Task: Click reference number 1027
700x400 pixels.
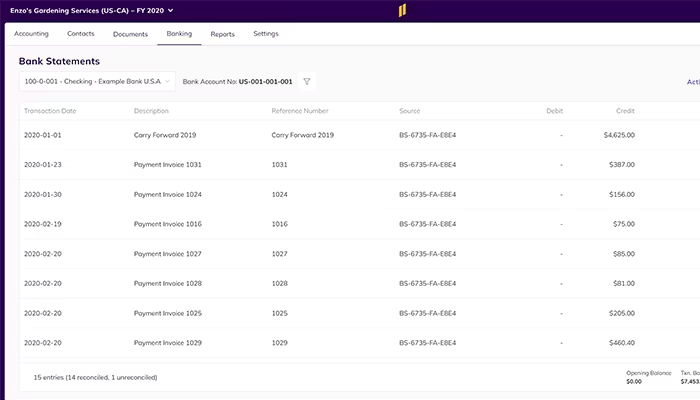Action: (279, 254)
